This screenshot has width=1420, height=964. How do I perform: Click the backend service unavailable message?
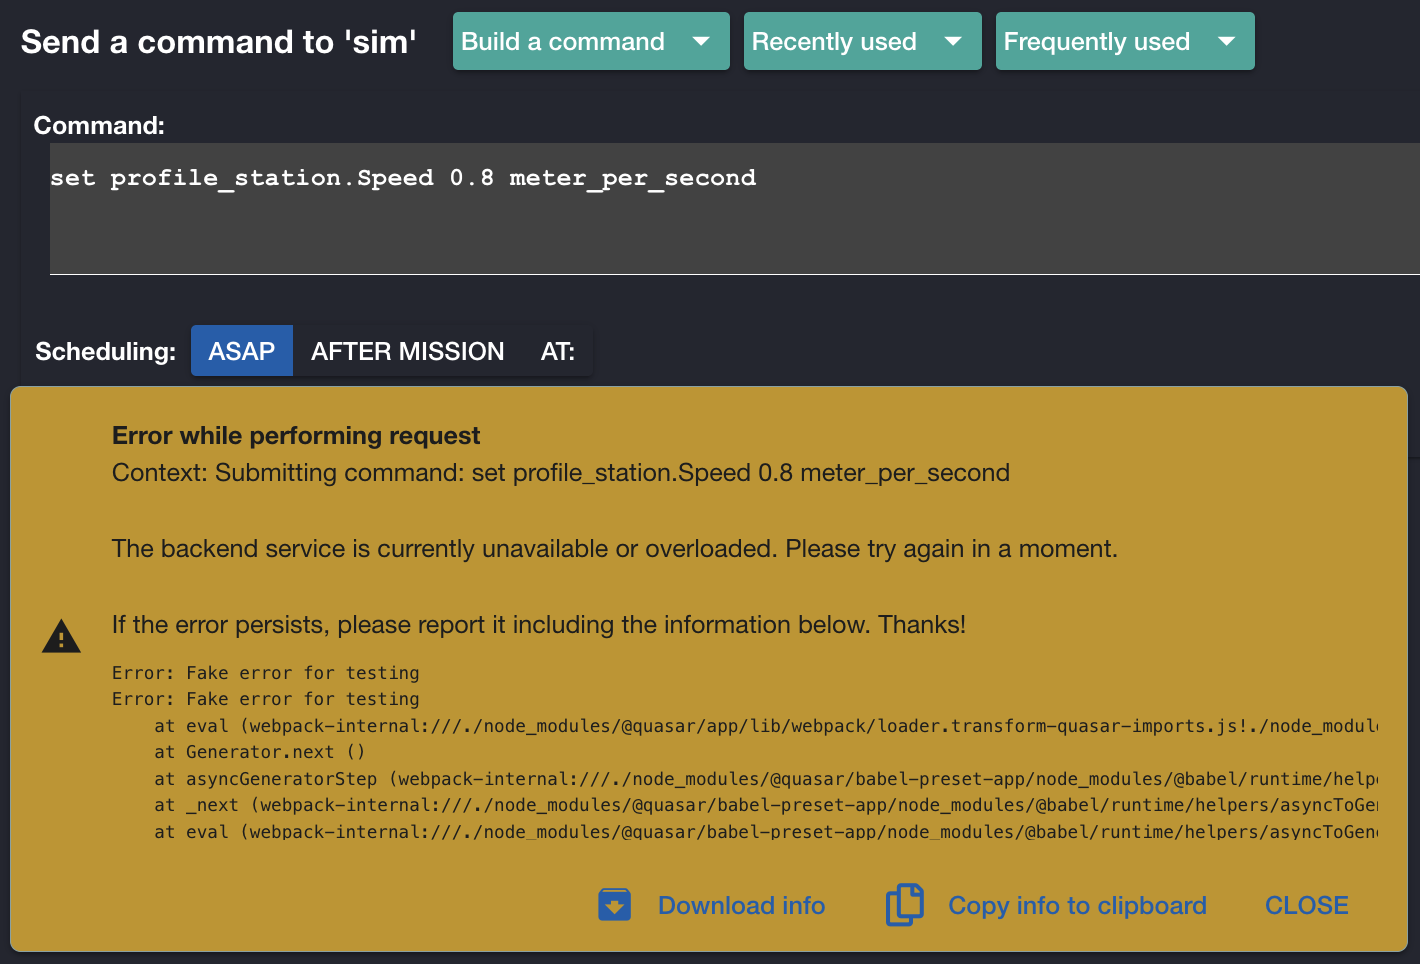point(614,549)
